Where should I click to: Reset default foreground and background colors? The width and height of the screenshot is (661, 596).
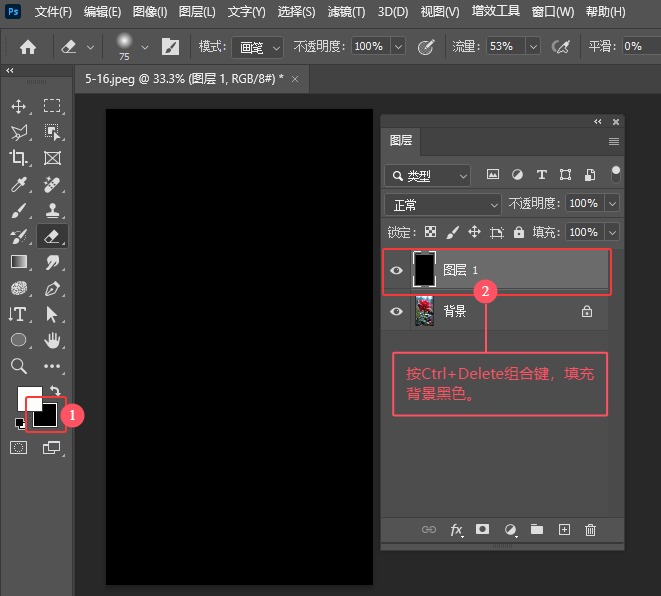[x=19, y=423]
